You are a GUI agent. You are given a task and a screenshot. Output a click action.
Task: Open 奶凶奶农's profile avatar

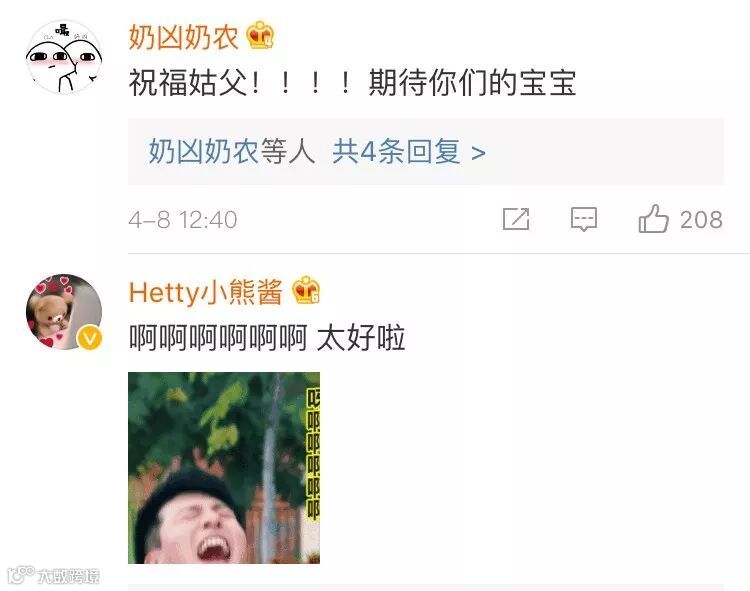pyautogui.click(x=64, y=57)
